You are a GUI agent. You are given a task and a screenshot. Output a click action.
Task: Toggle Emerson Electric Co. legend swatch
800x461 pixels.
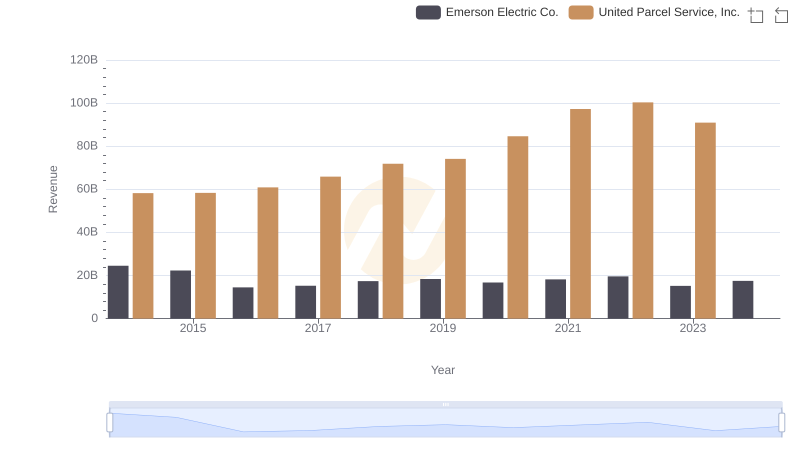428,12
